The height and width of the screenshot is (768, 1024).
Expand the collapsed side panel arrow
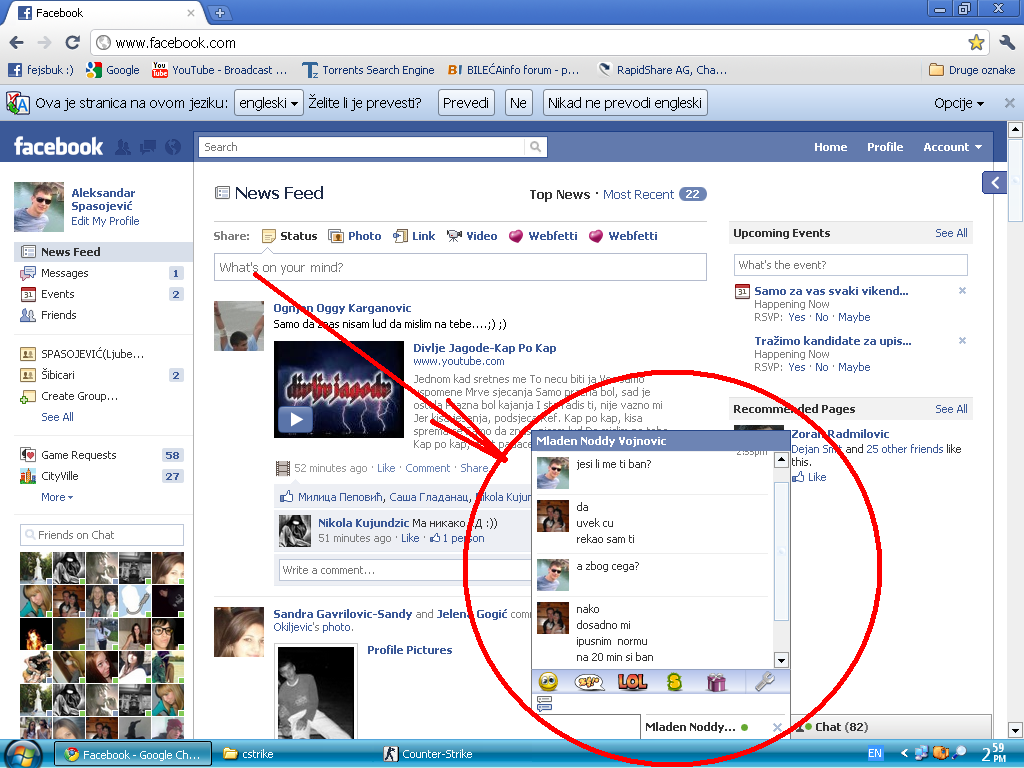[995, 182]
